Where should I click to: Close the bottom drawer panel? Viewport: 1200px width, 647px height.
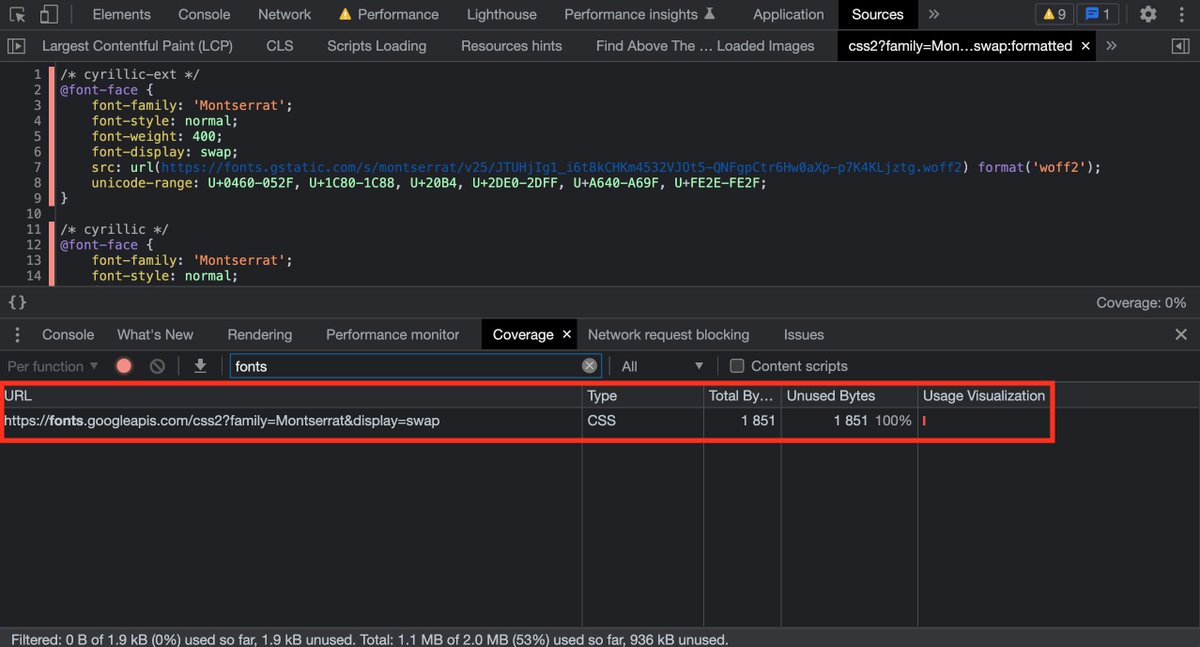coord(1181,335)
